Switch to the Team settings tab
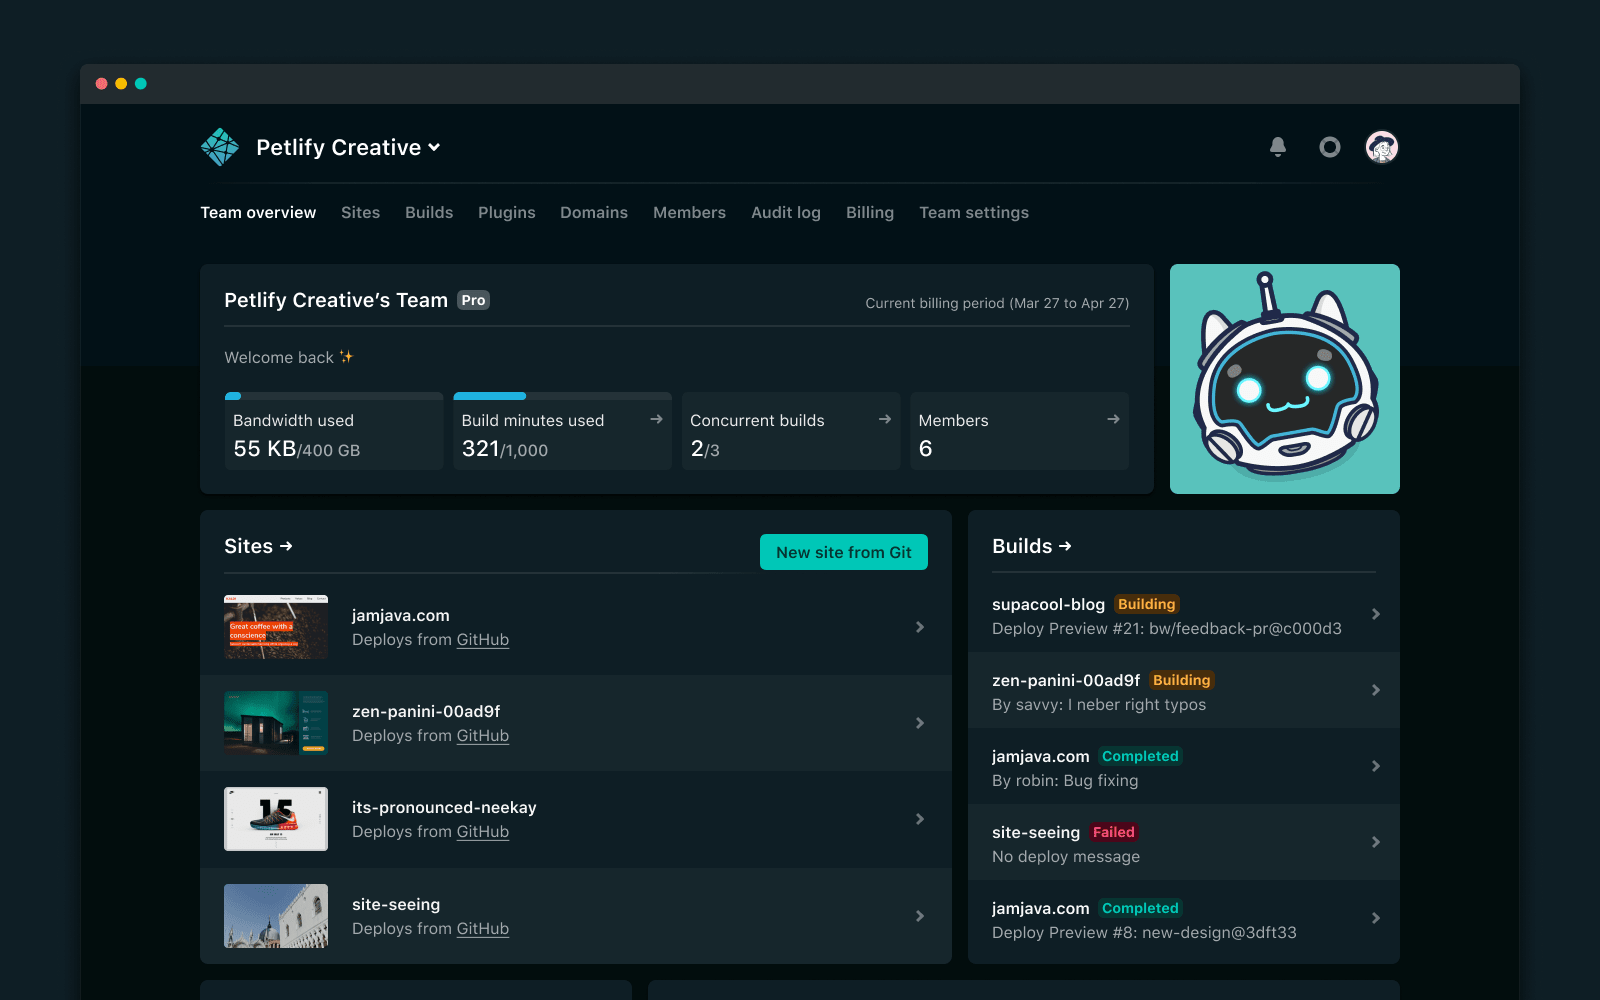The height and width of the screenshot is (1000, 1600). click(973, 212)
